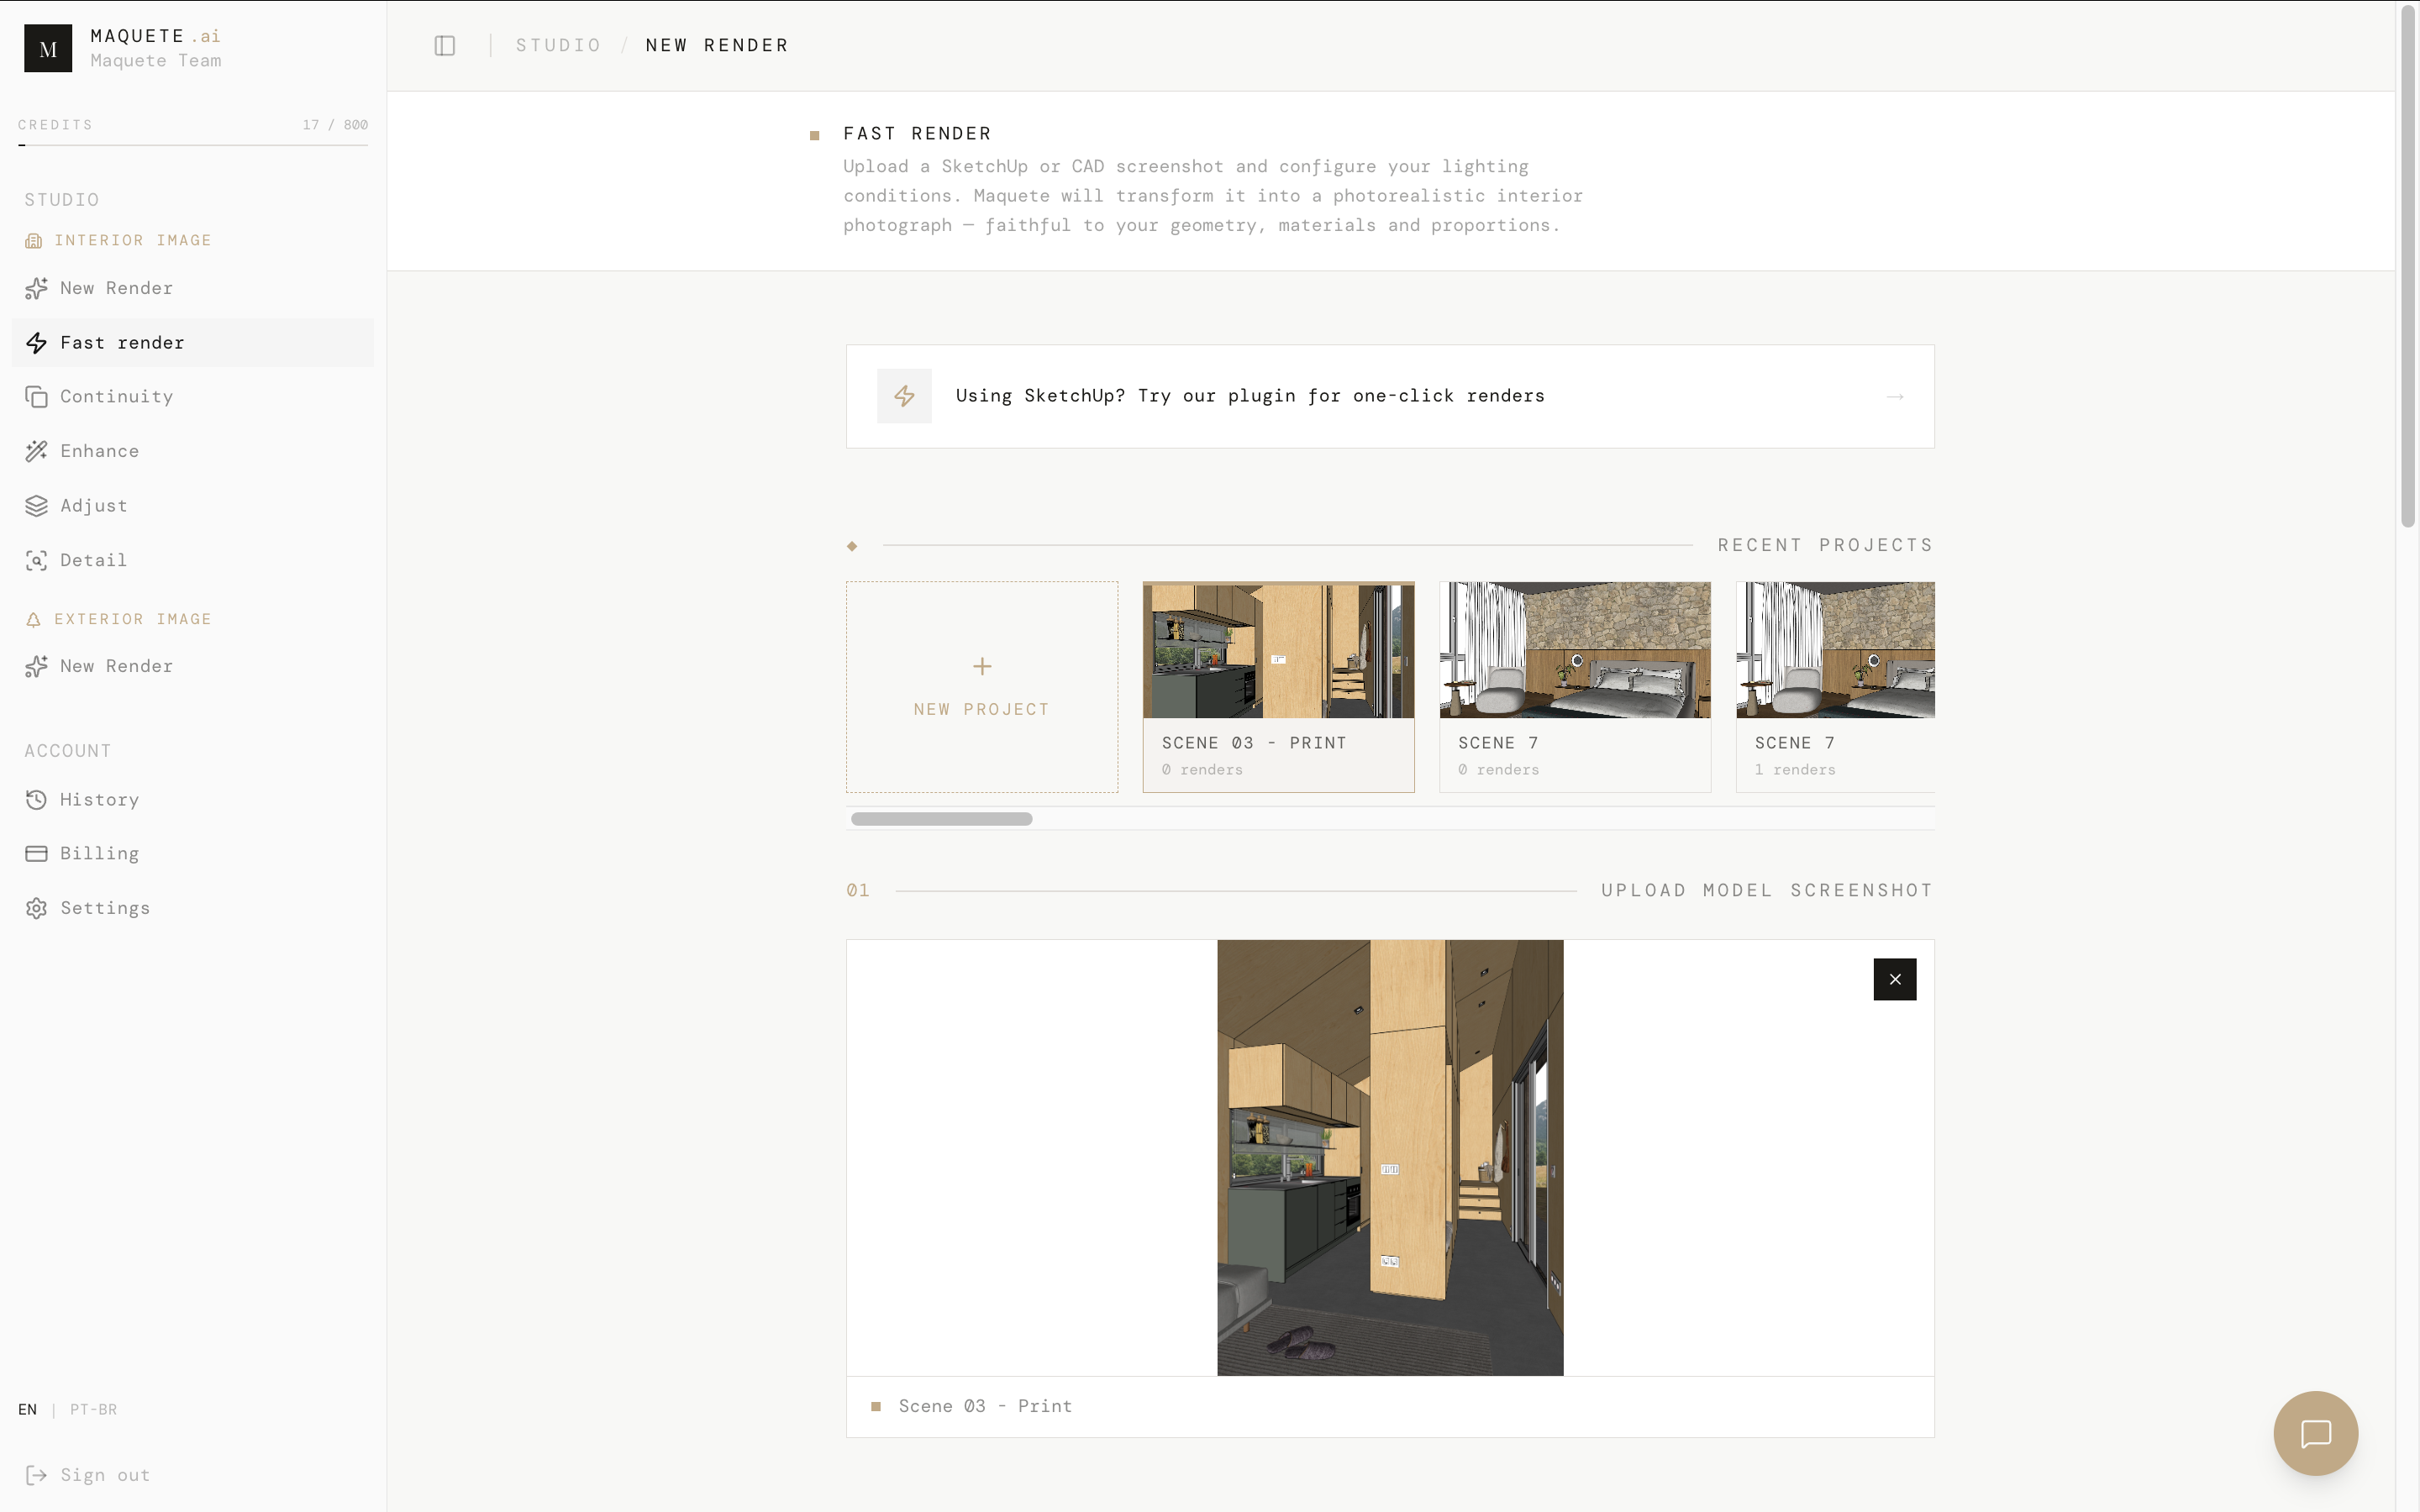
Task: Open the Continuity tool
Action: [x=117, y=396]
